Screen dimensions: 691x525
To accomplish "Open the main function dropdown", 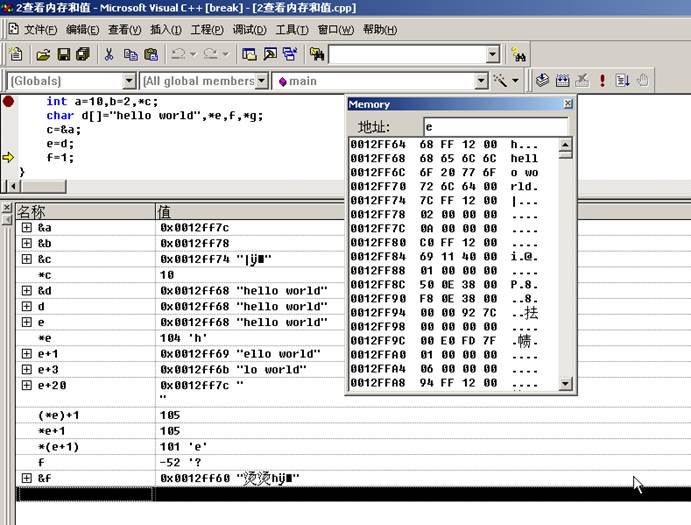I will 480,81.
